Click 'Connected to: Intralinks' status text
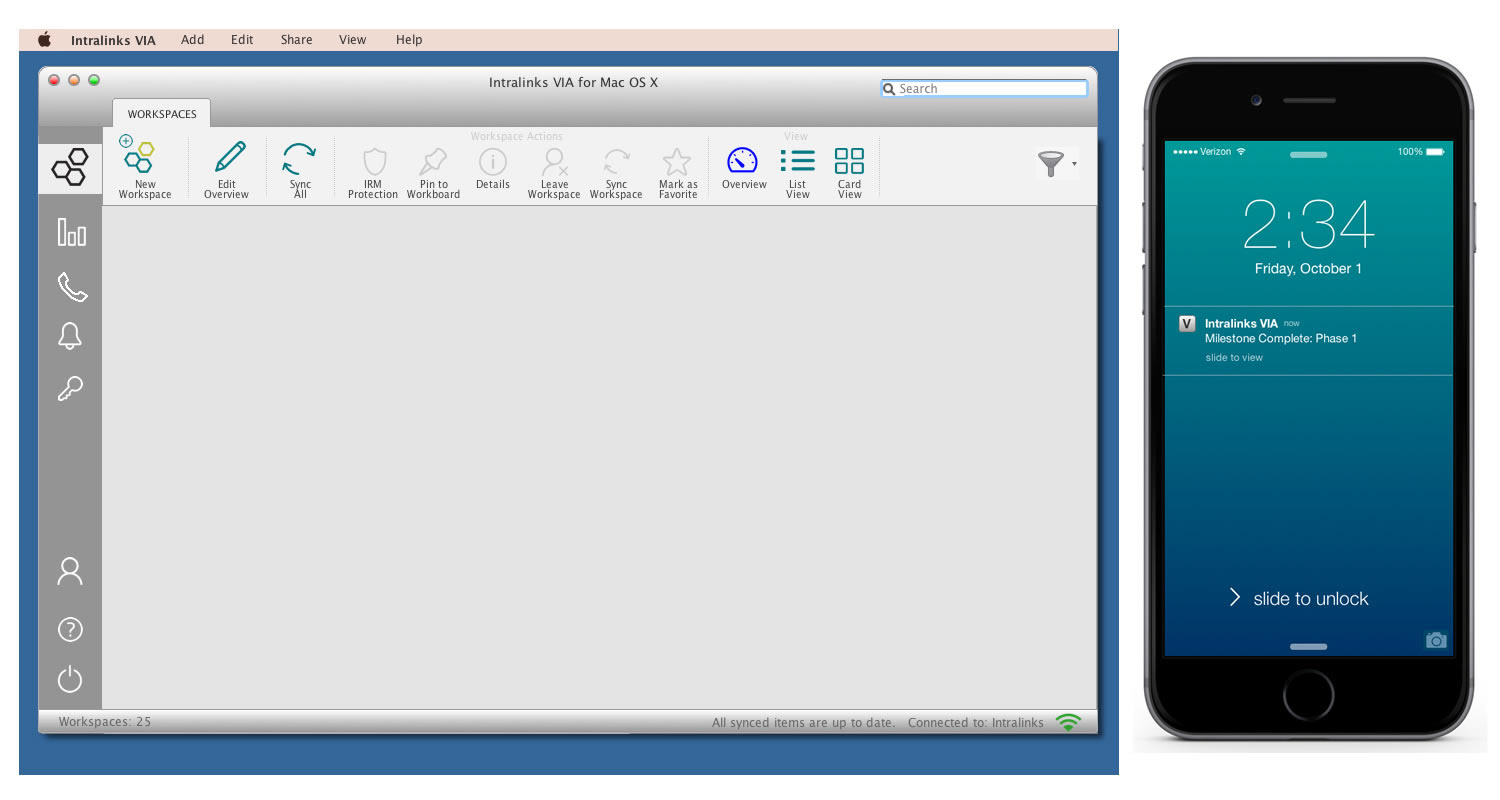 [x=976, y=722]
